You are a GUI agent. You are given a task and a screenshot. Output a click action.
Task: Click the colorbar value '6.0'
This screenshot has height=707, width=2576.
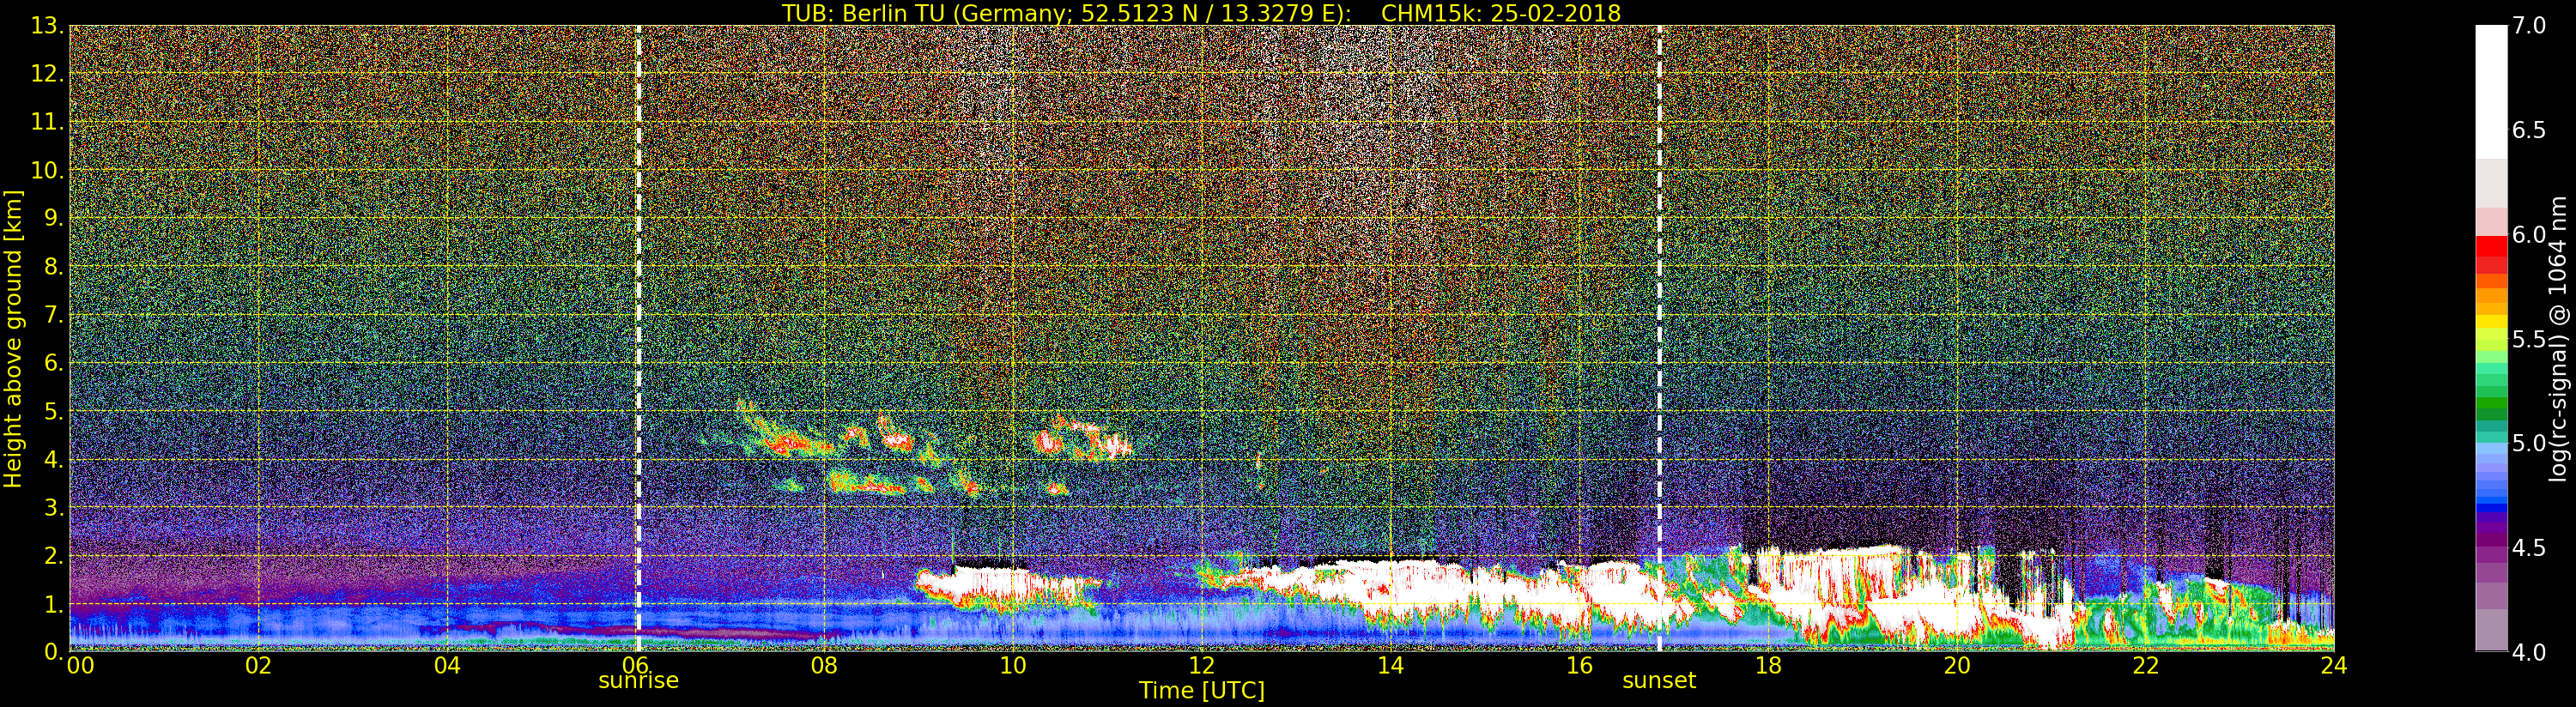(2529, 234)
